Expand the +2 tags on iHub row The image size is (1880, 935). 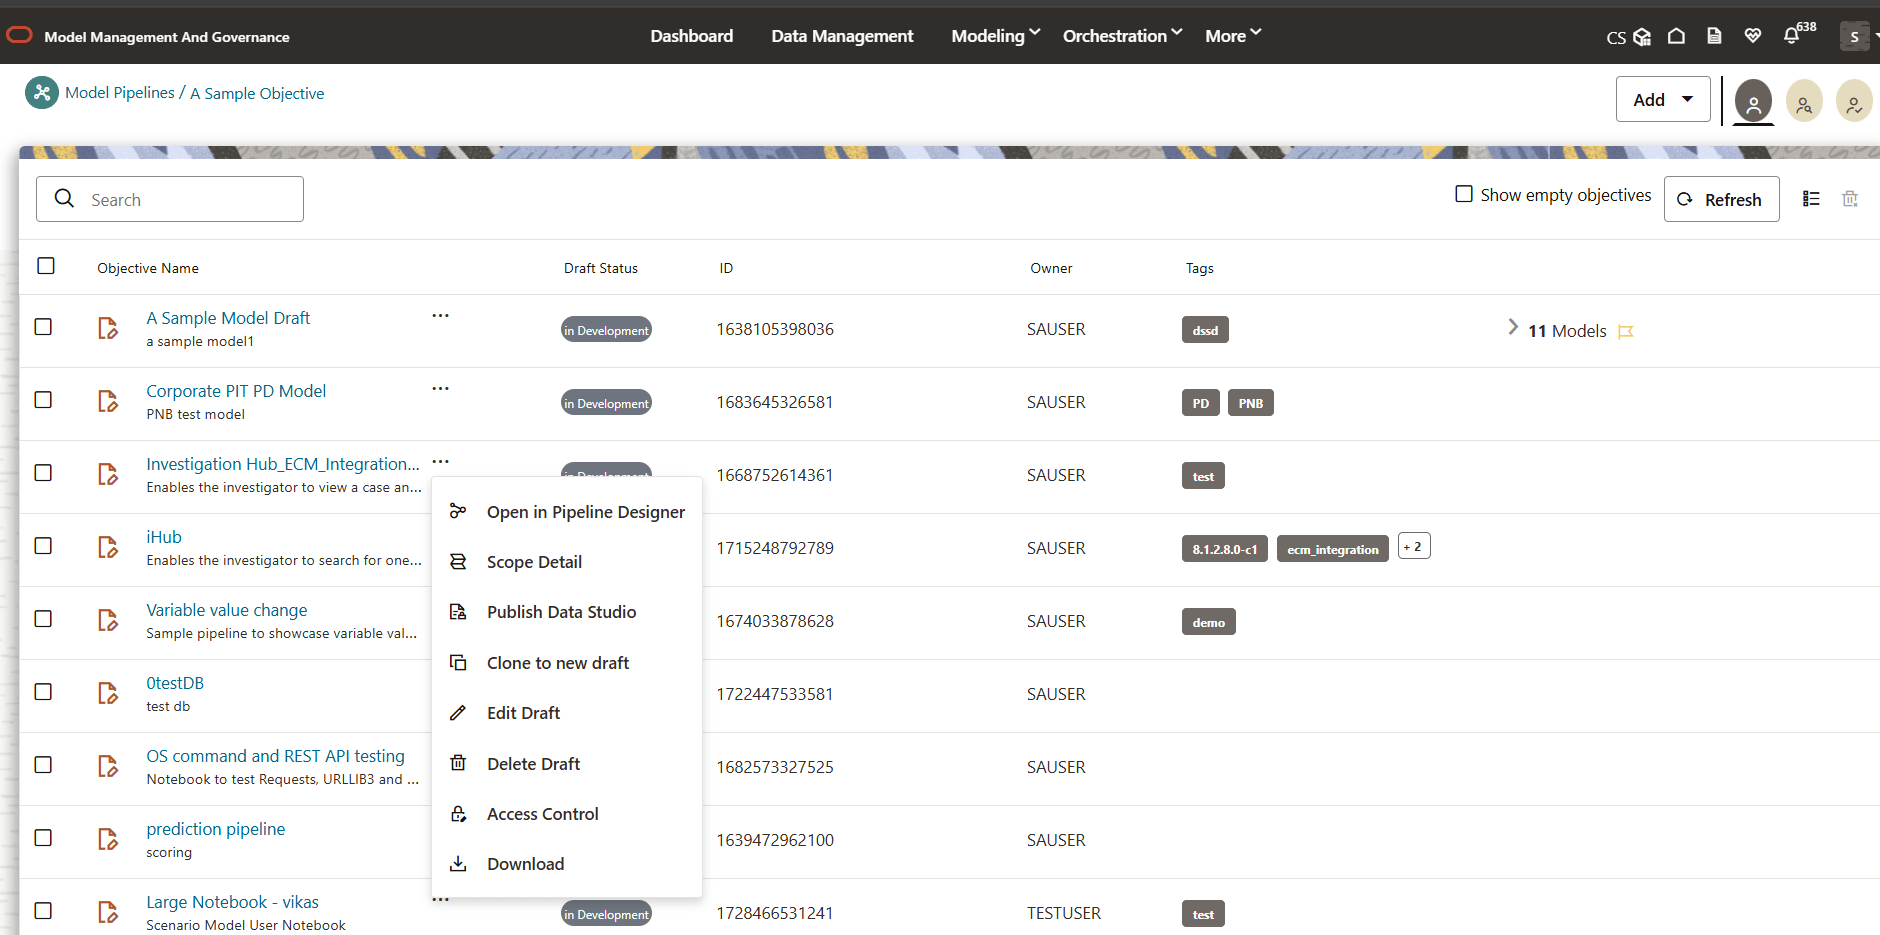pos(1414,546)
